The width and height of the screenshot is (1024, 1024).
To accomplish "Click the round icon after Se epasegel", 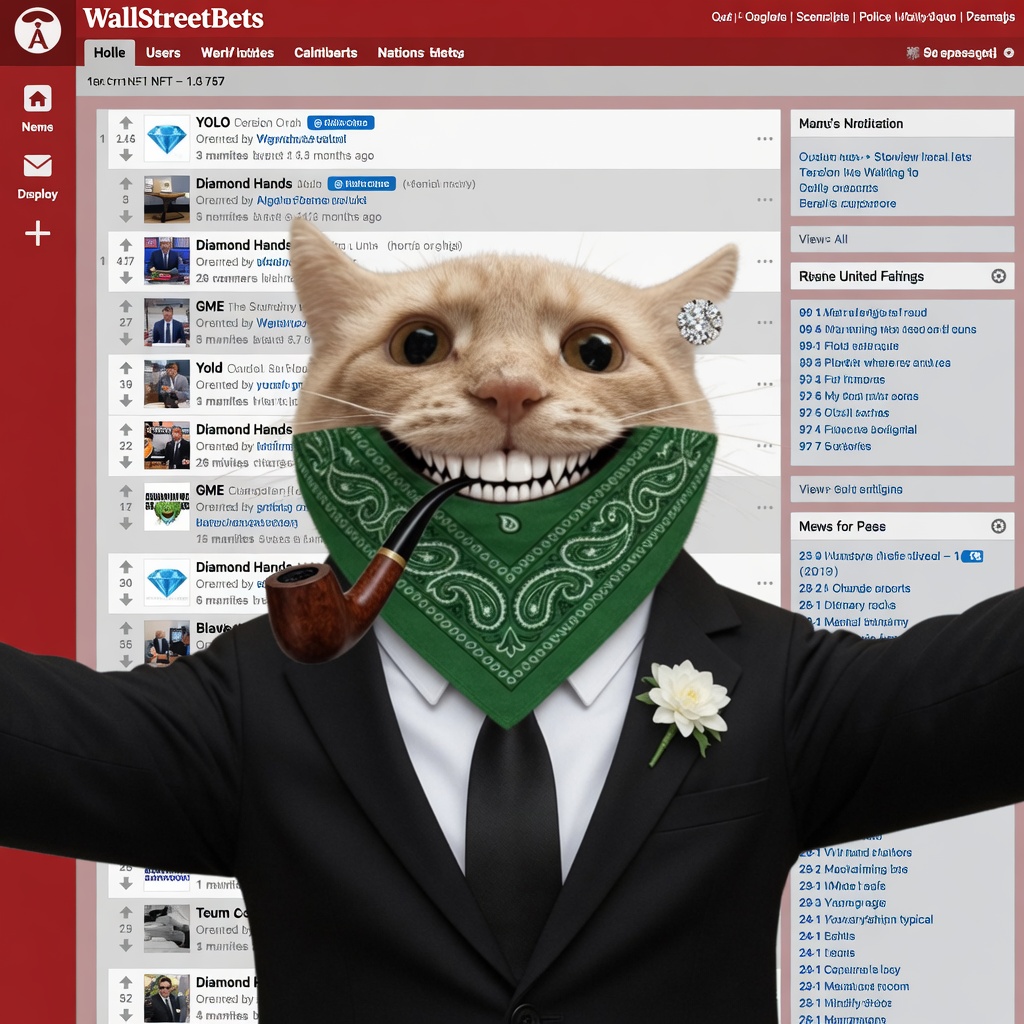I will tap(1009, 53).
